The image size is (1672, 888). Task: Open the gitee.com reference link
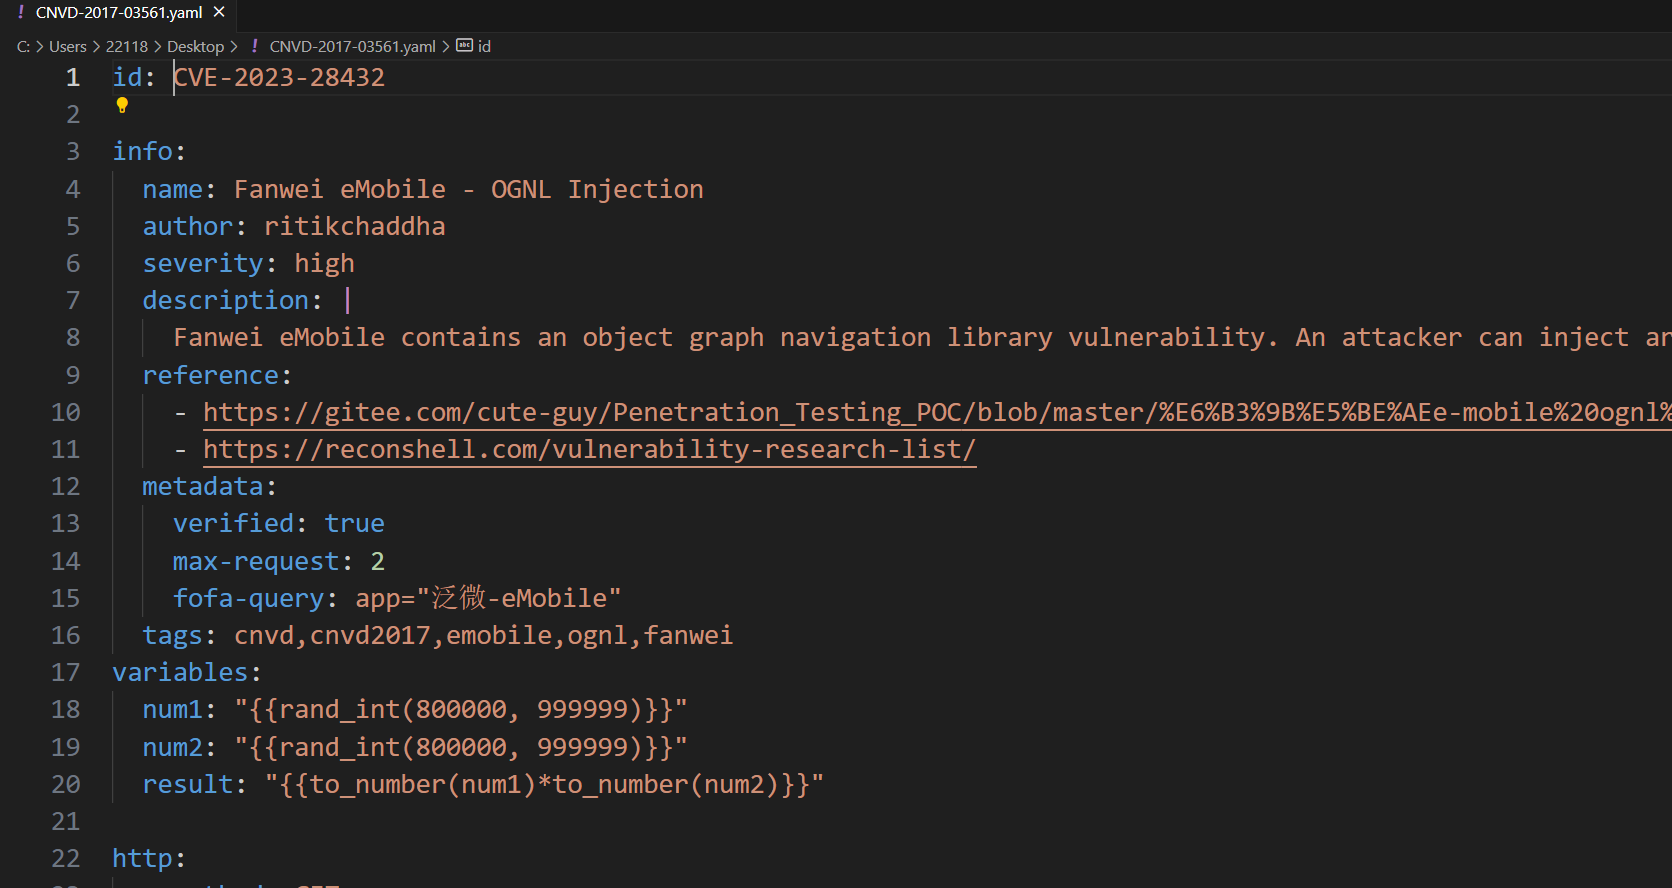tap(937, 412)
